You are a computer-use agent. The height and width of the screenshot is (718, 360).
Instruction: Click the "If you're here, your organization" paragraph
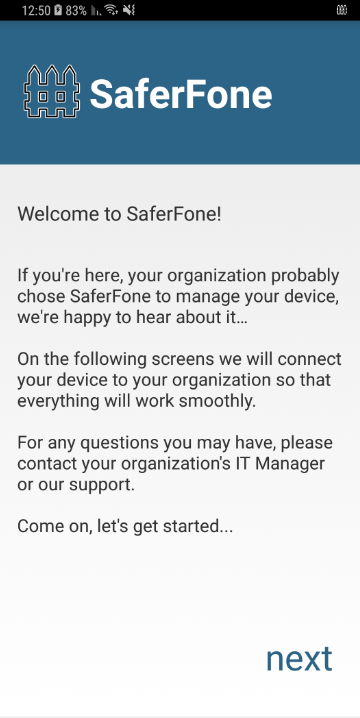[179, 297]
